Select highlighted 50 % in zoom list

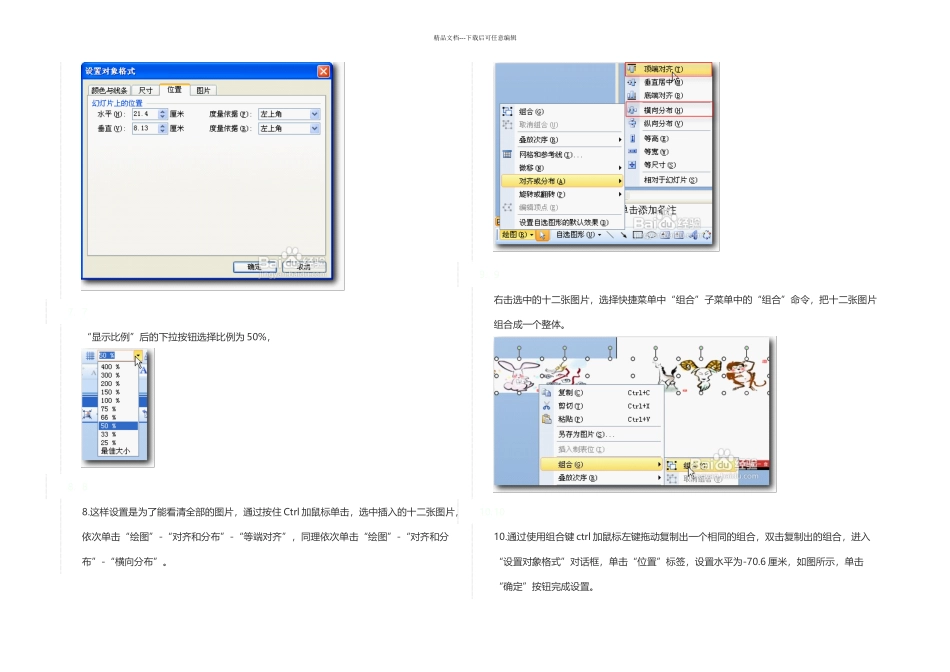click(118, 426)
